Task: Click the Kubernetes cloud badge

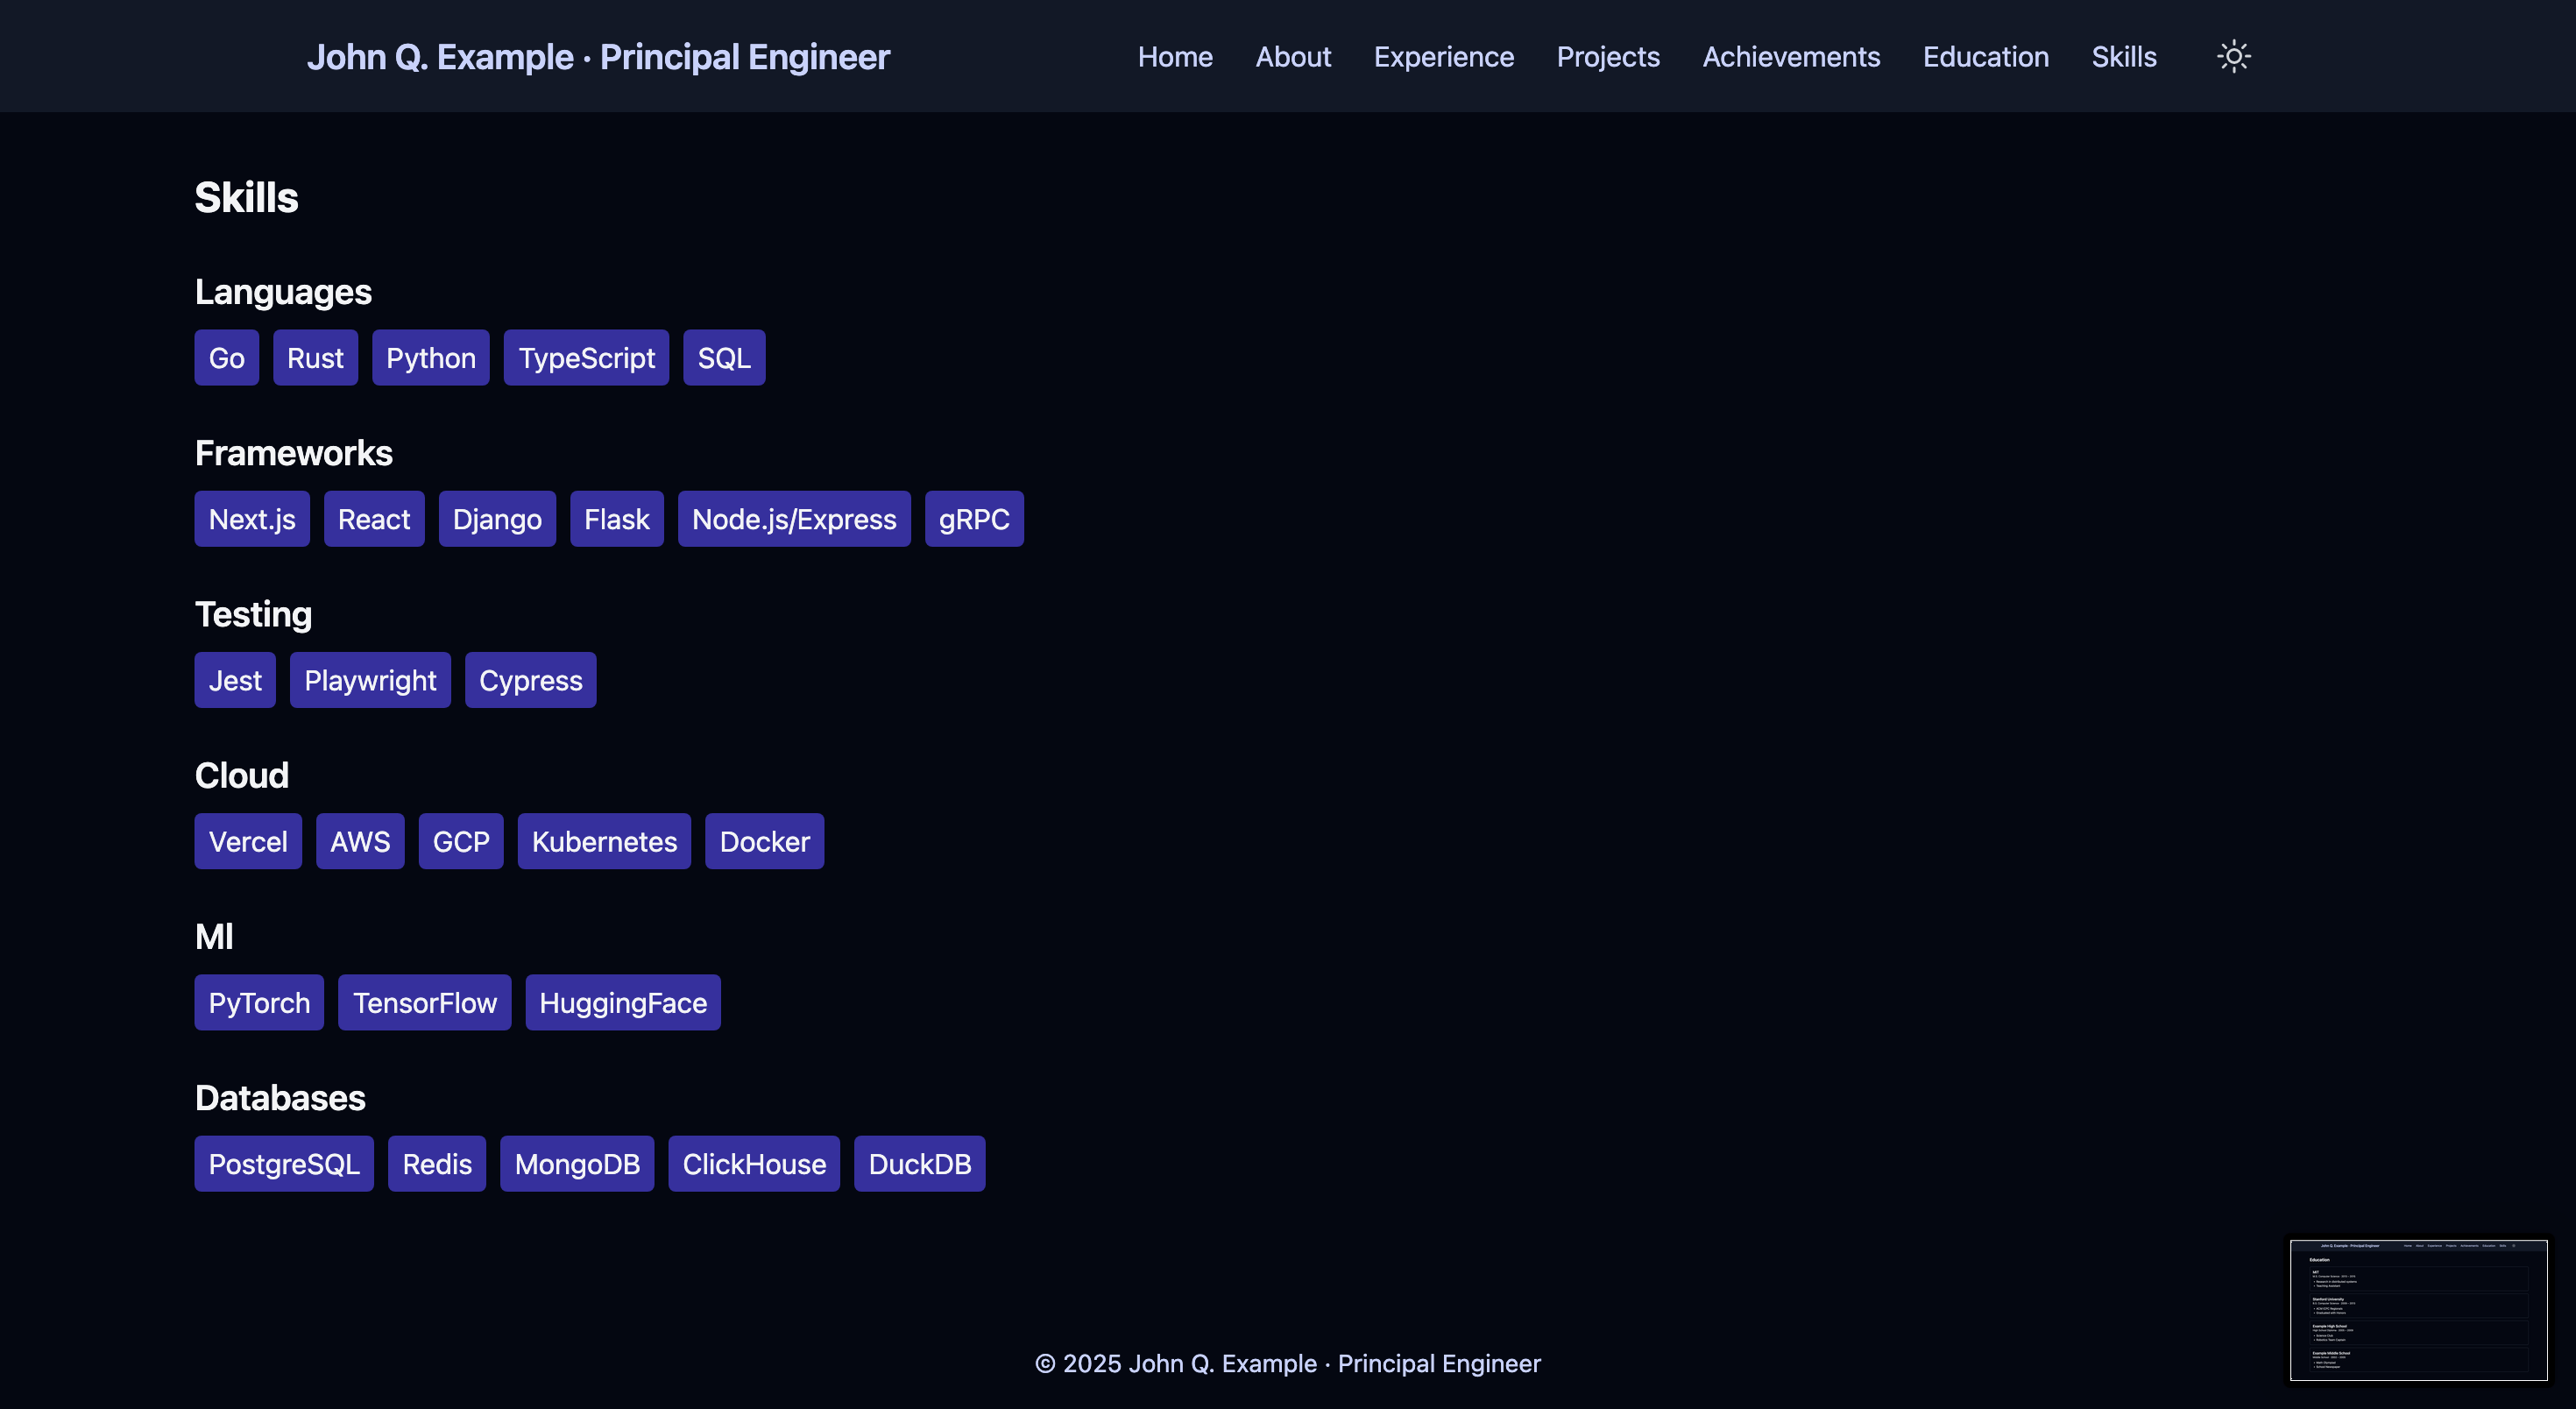Action: click(604, 841)
